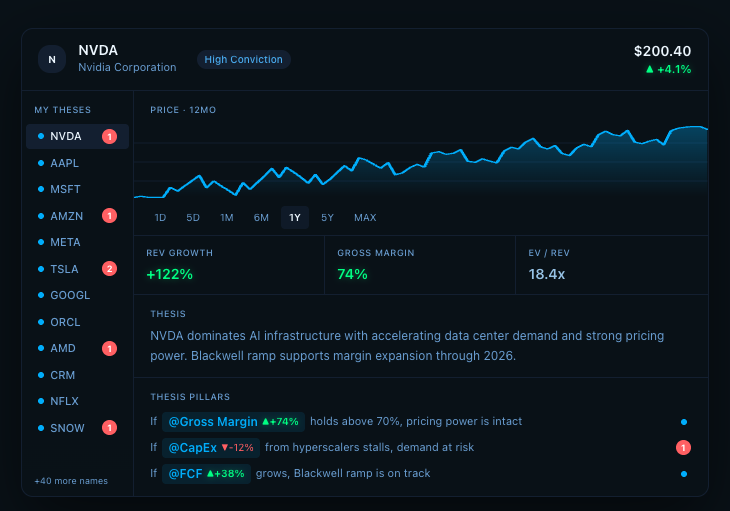Open the CRM thesis
730x511 pixels.
point(77,375)
